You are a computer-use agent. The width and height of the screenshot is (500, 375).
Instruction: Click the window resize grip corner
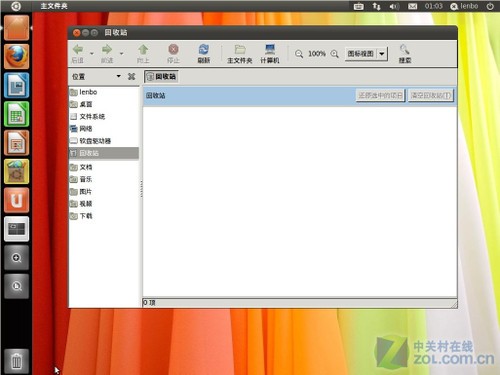(454, 304)
